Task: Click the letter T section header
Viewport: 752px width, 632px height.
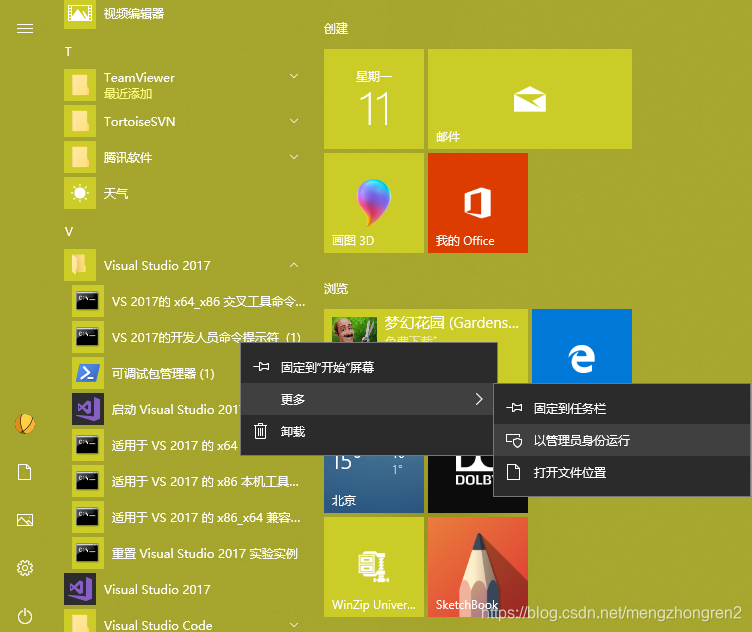Action: 68,52
